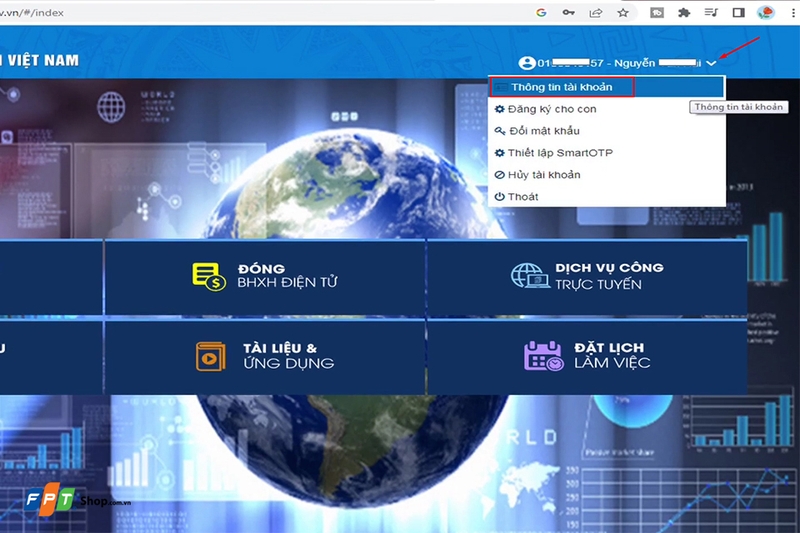This screenshot has height=533, width=800.
Task: Click the gear icon beside Đăng ký cho con
Action: 499,109
